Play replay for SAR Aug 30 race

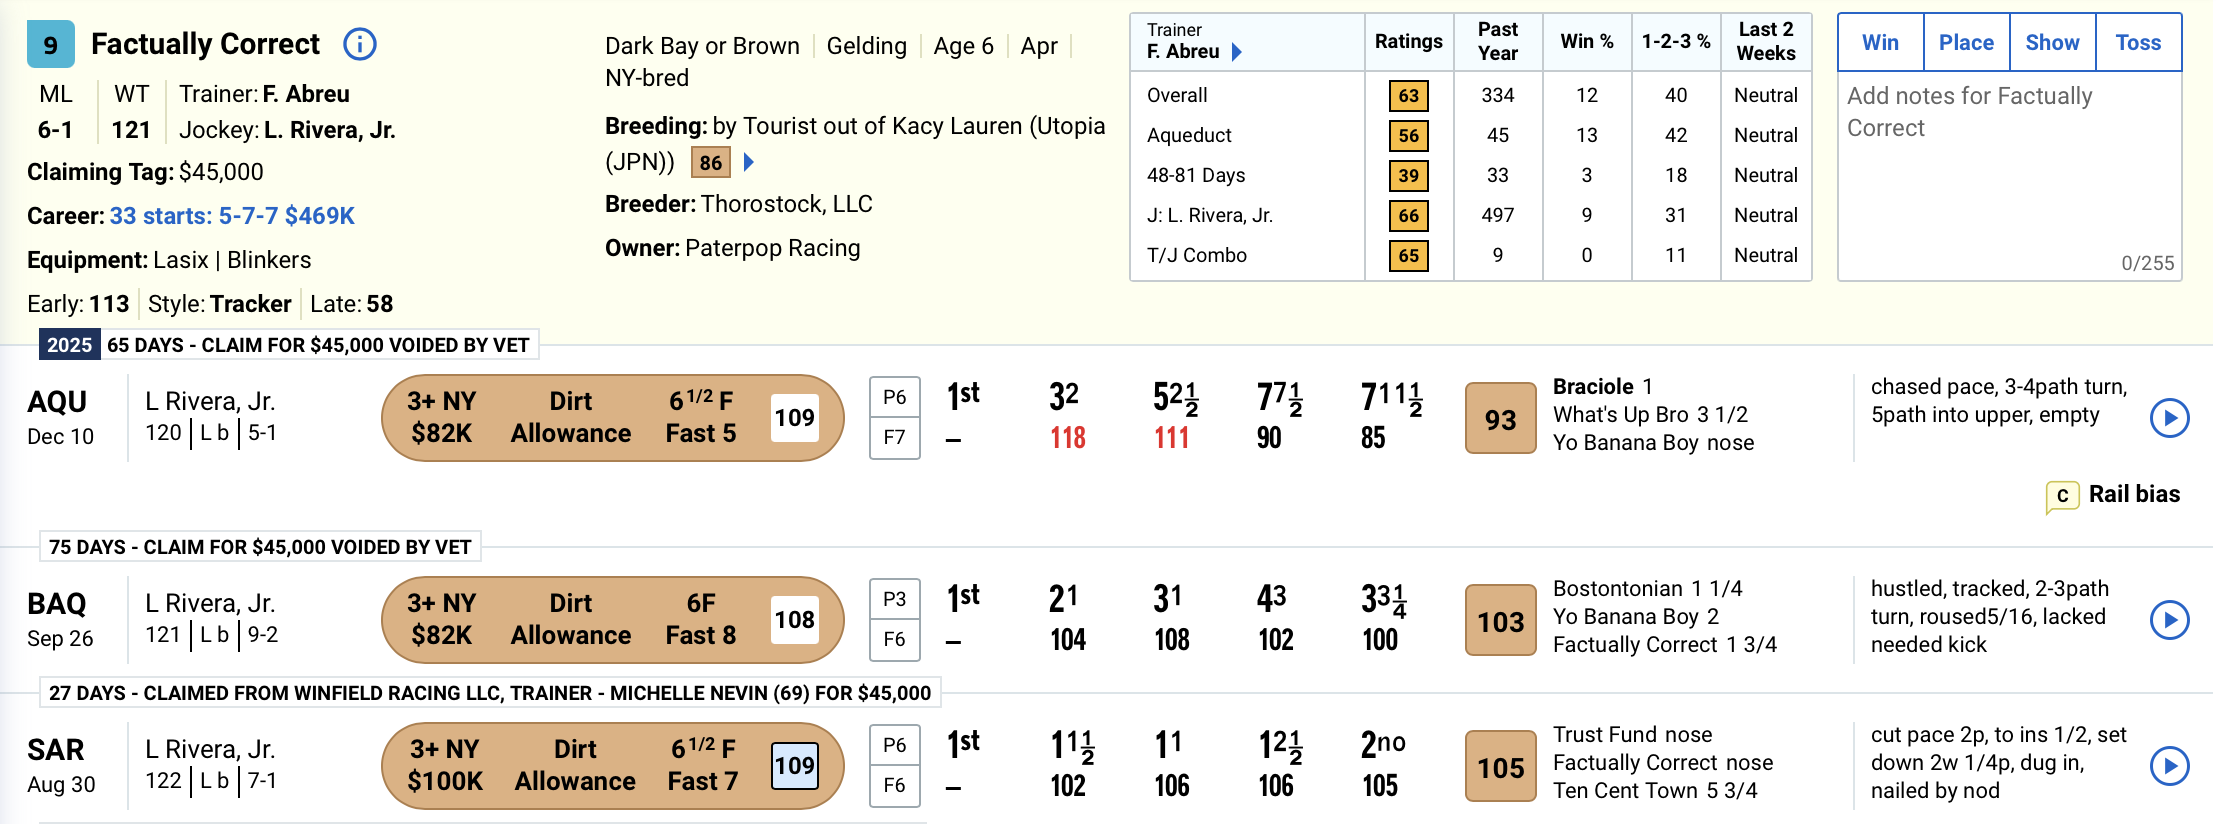2169,766
